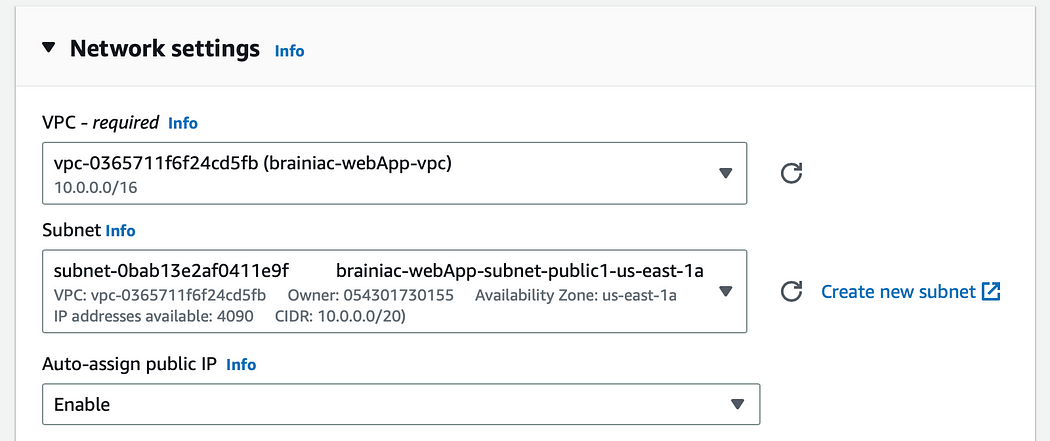Click the Subnet dropdown arrow icon

pos(725,292)
